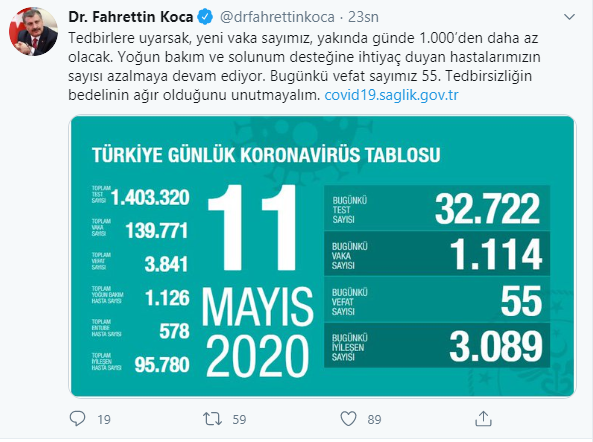Viewport: 593px width, 442px height.
Task: Click the 11 Mayıs 2020 date in the image
Action: (x=258, y=281)
